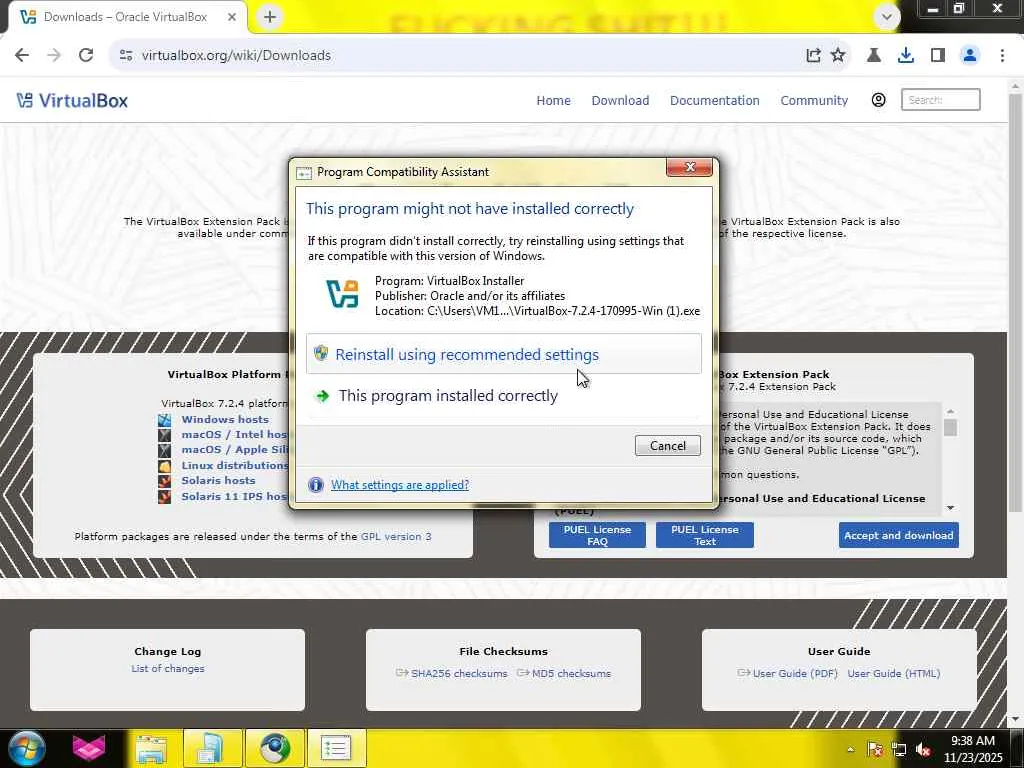Open the Community menu item
The image size is (1024, 768).
tap(814, 101)
